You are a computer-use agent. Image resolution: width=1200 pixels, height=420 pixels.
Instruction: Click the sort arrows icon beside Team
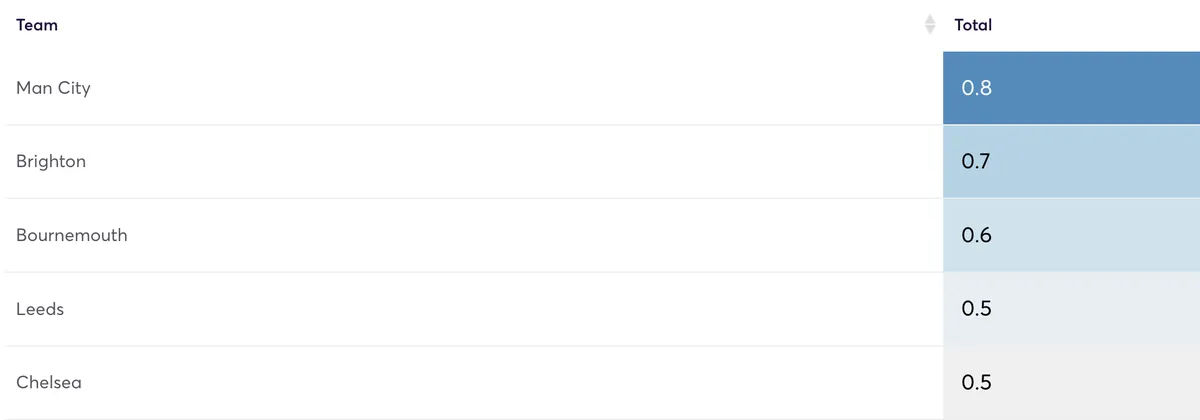[930, 25]
